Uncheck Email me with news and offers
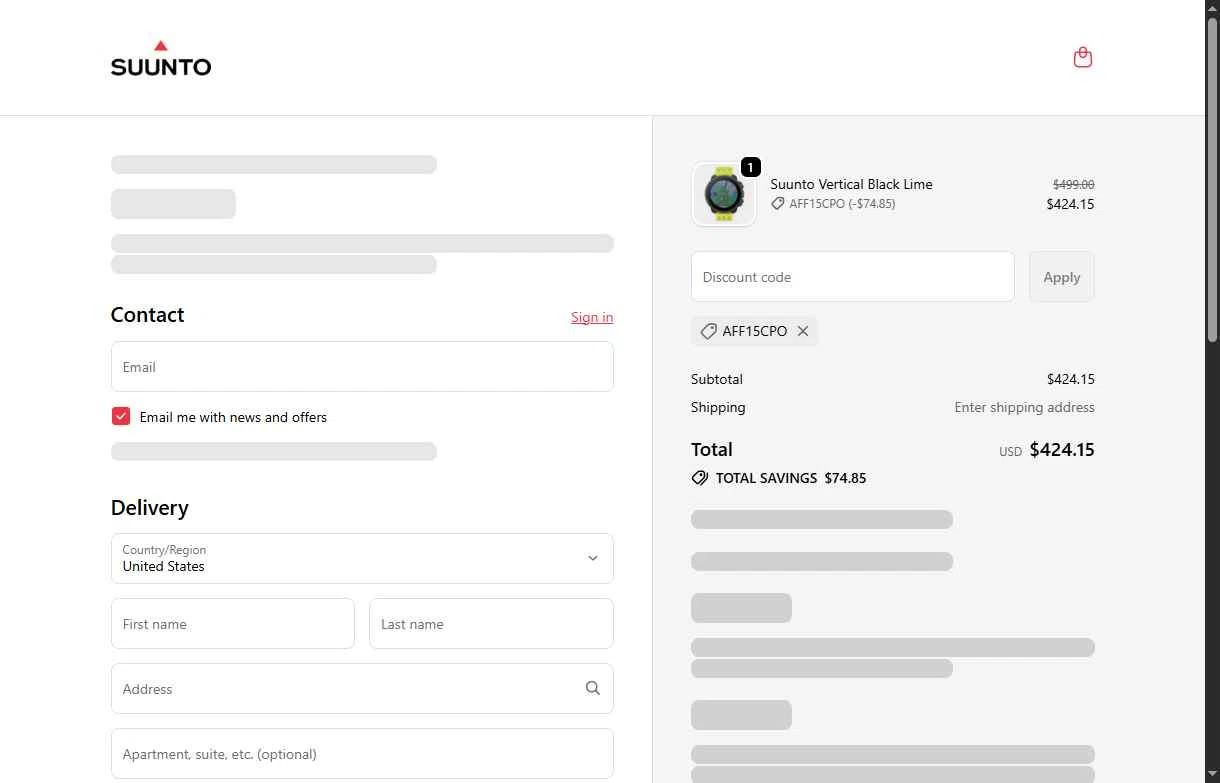 [121, 416]
